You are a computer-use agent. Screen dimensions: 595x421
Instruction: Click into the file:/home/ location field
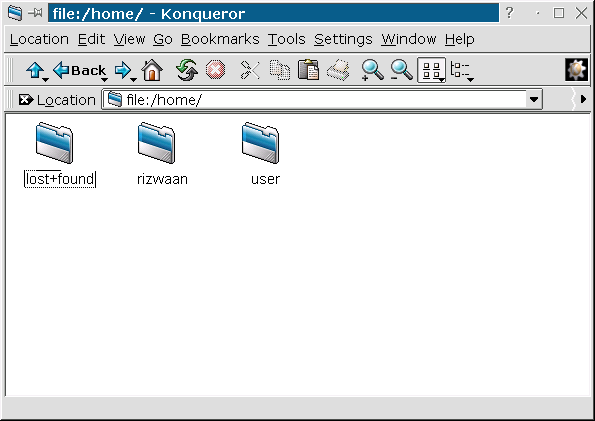(323, 100)
